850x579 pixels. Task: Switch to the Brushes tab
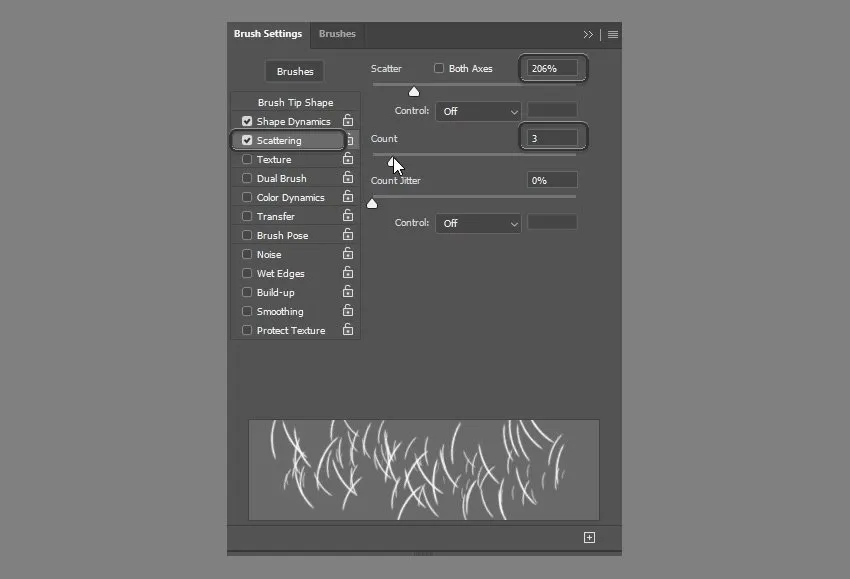[x=337, y=34]
